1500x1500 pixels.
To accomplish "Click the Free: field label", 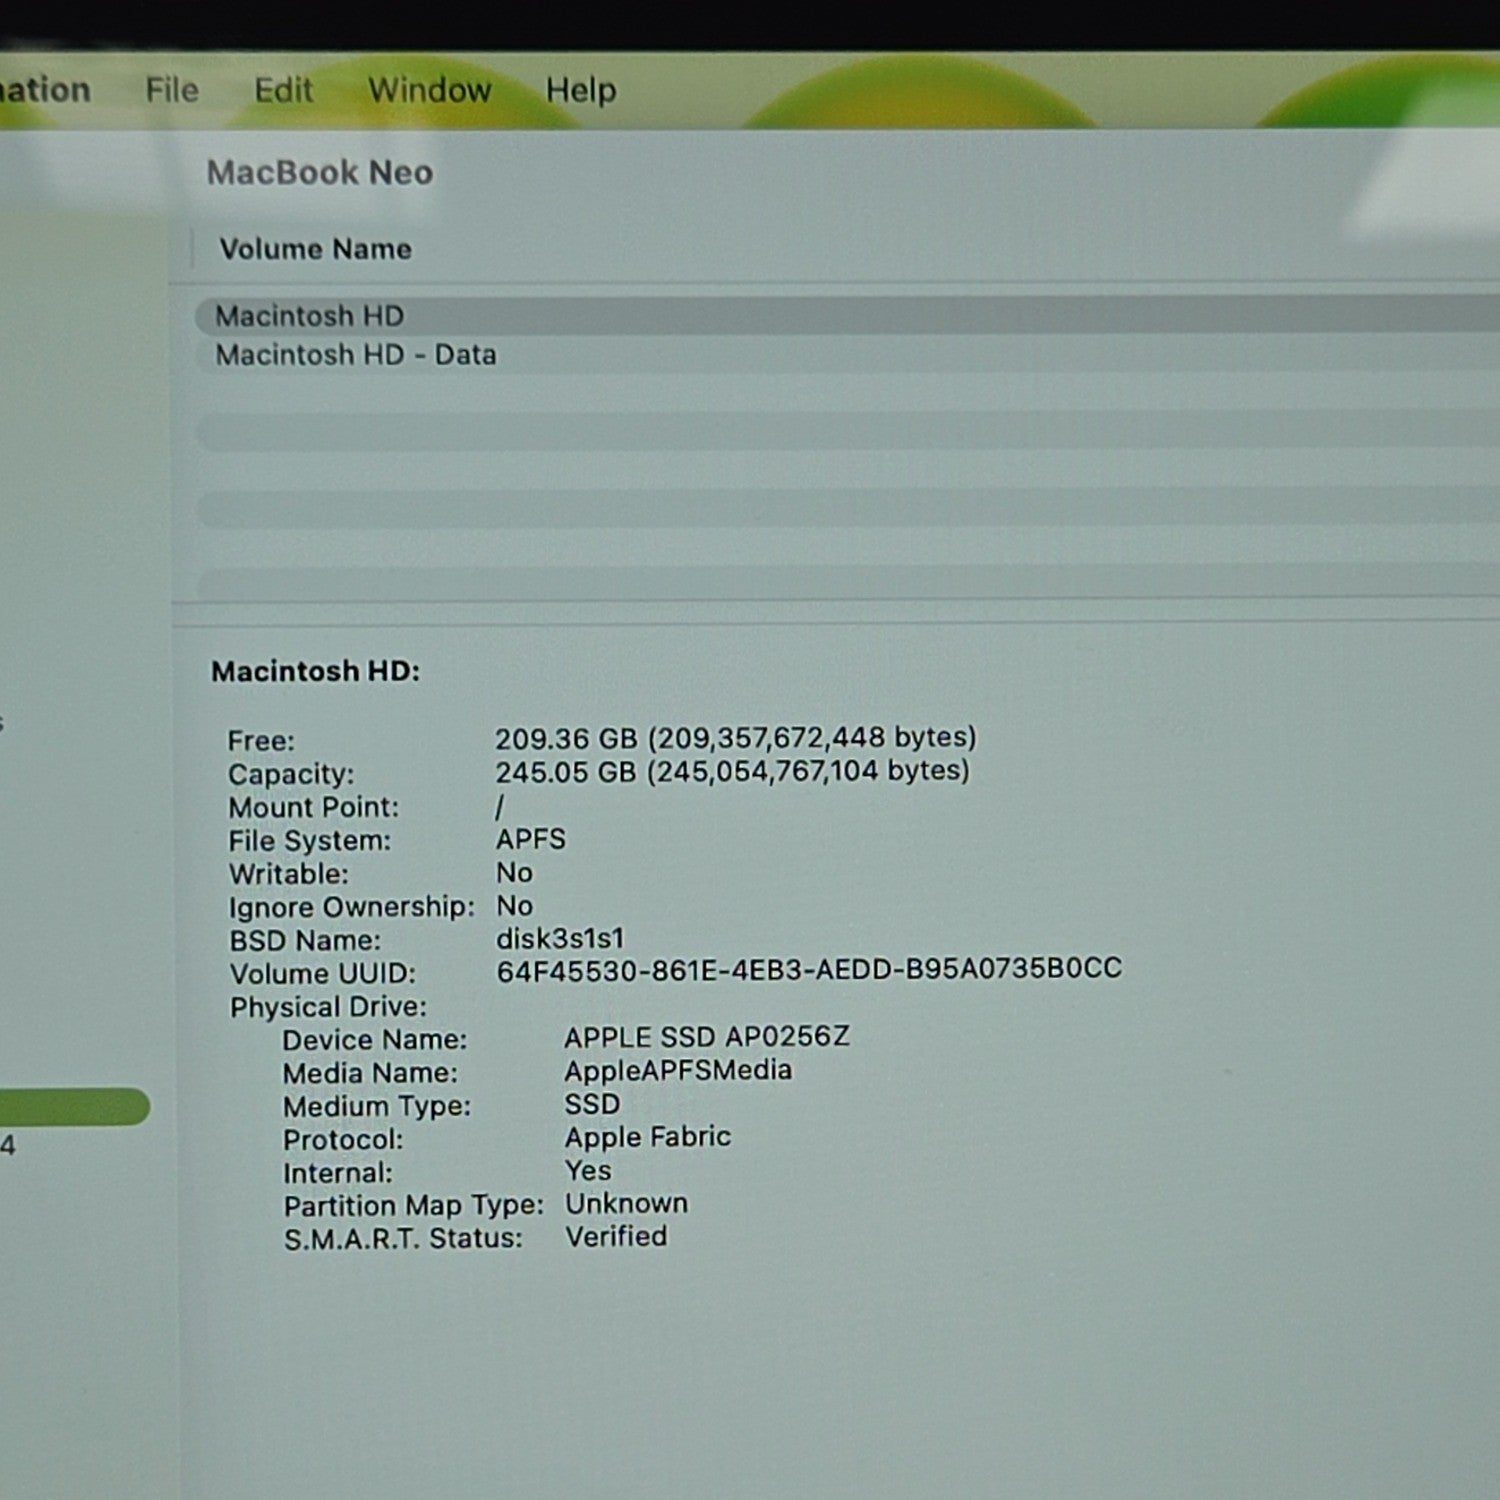I will click(261, 741).
